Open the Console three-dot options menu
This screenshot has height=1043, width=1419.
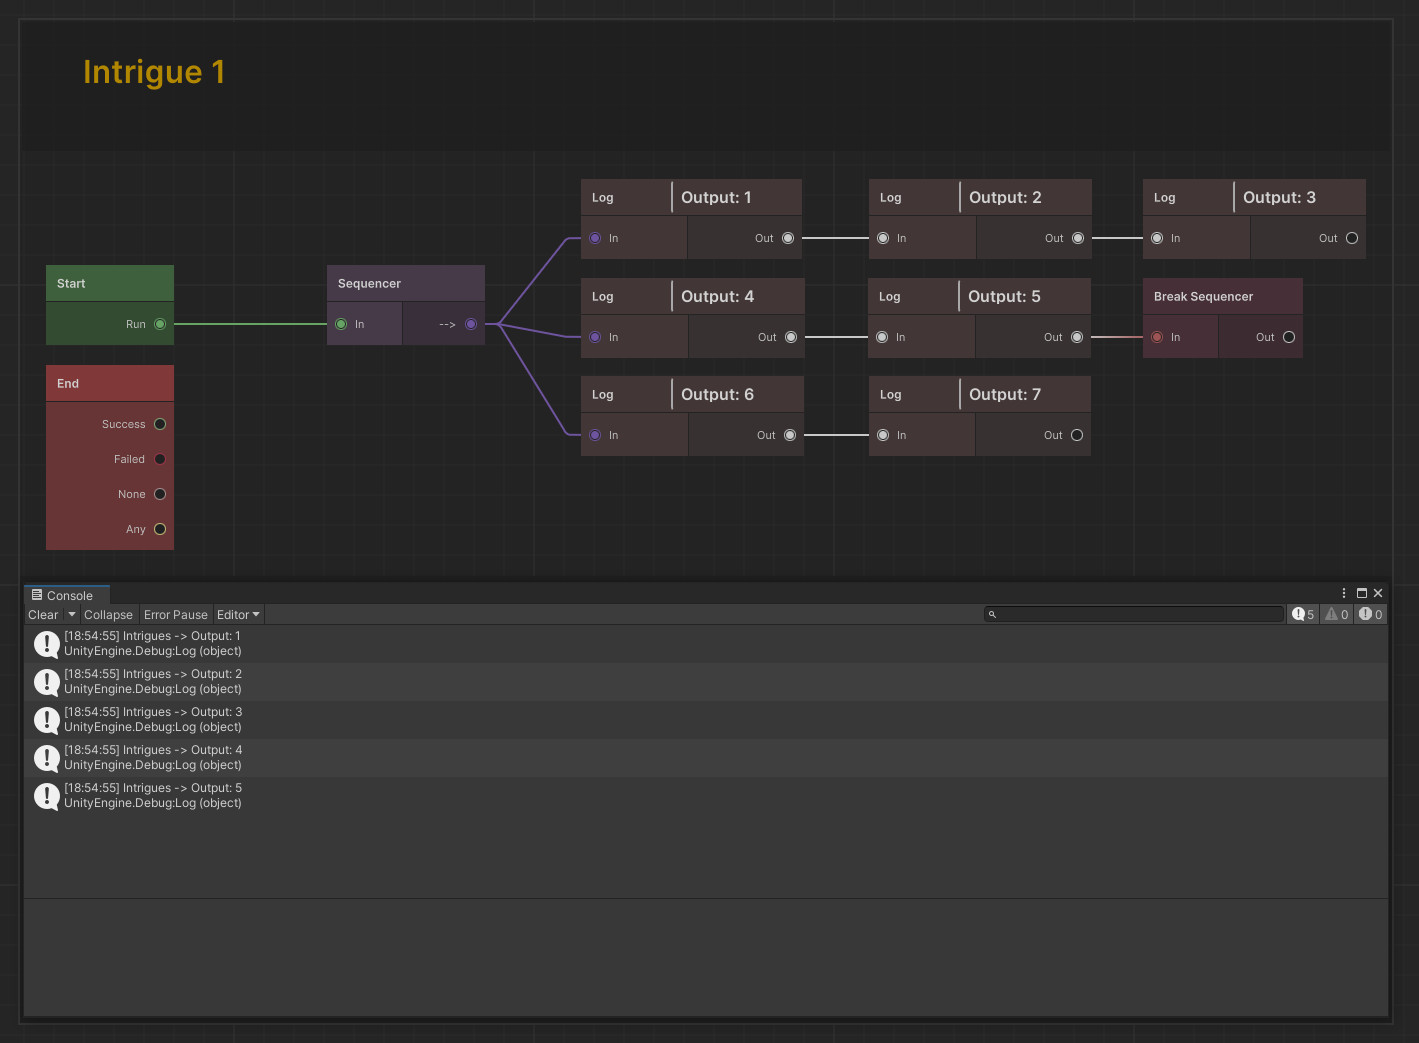(1343, 593)
